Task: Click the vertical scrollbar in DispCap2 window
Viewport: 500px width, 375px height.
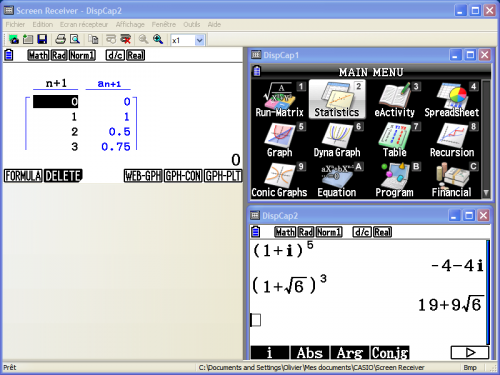Action: click(488, 292)
